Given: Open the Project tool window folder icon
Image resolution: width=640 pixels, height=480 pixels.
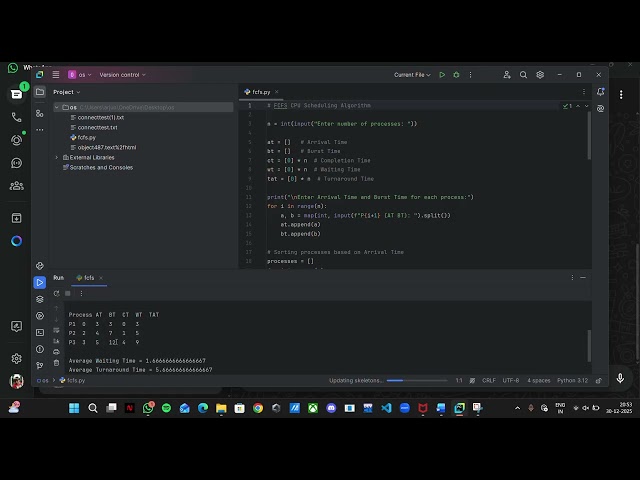Looking at the screenshot, I should (x=40, y=92).
